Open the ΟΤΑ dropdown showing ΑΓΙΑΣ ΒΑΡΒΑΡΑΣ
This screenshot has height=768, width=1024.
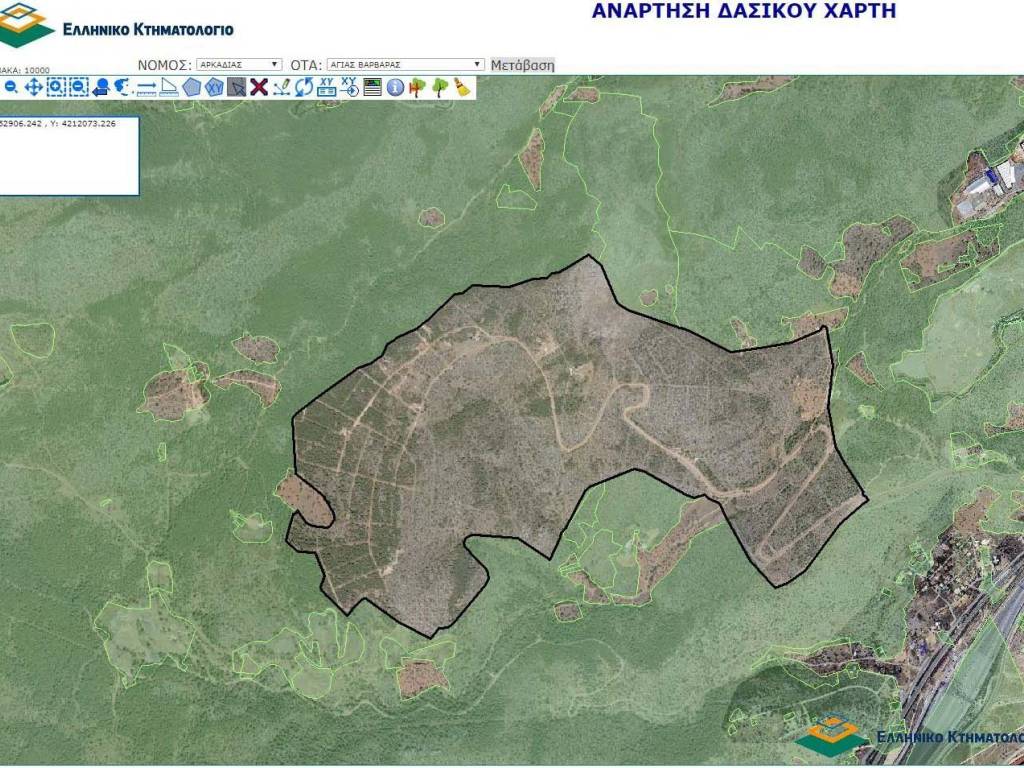pyautogui.click(x=405, y=64)
